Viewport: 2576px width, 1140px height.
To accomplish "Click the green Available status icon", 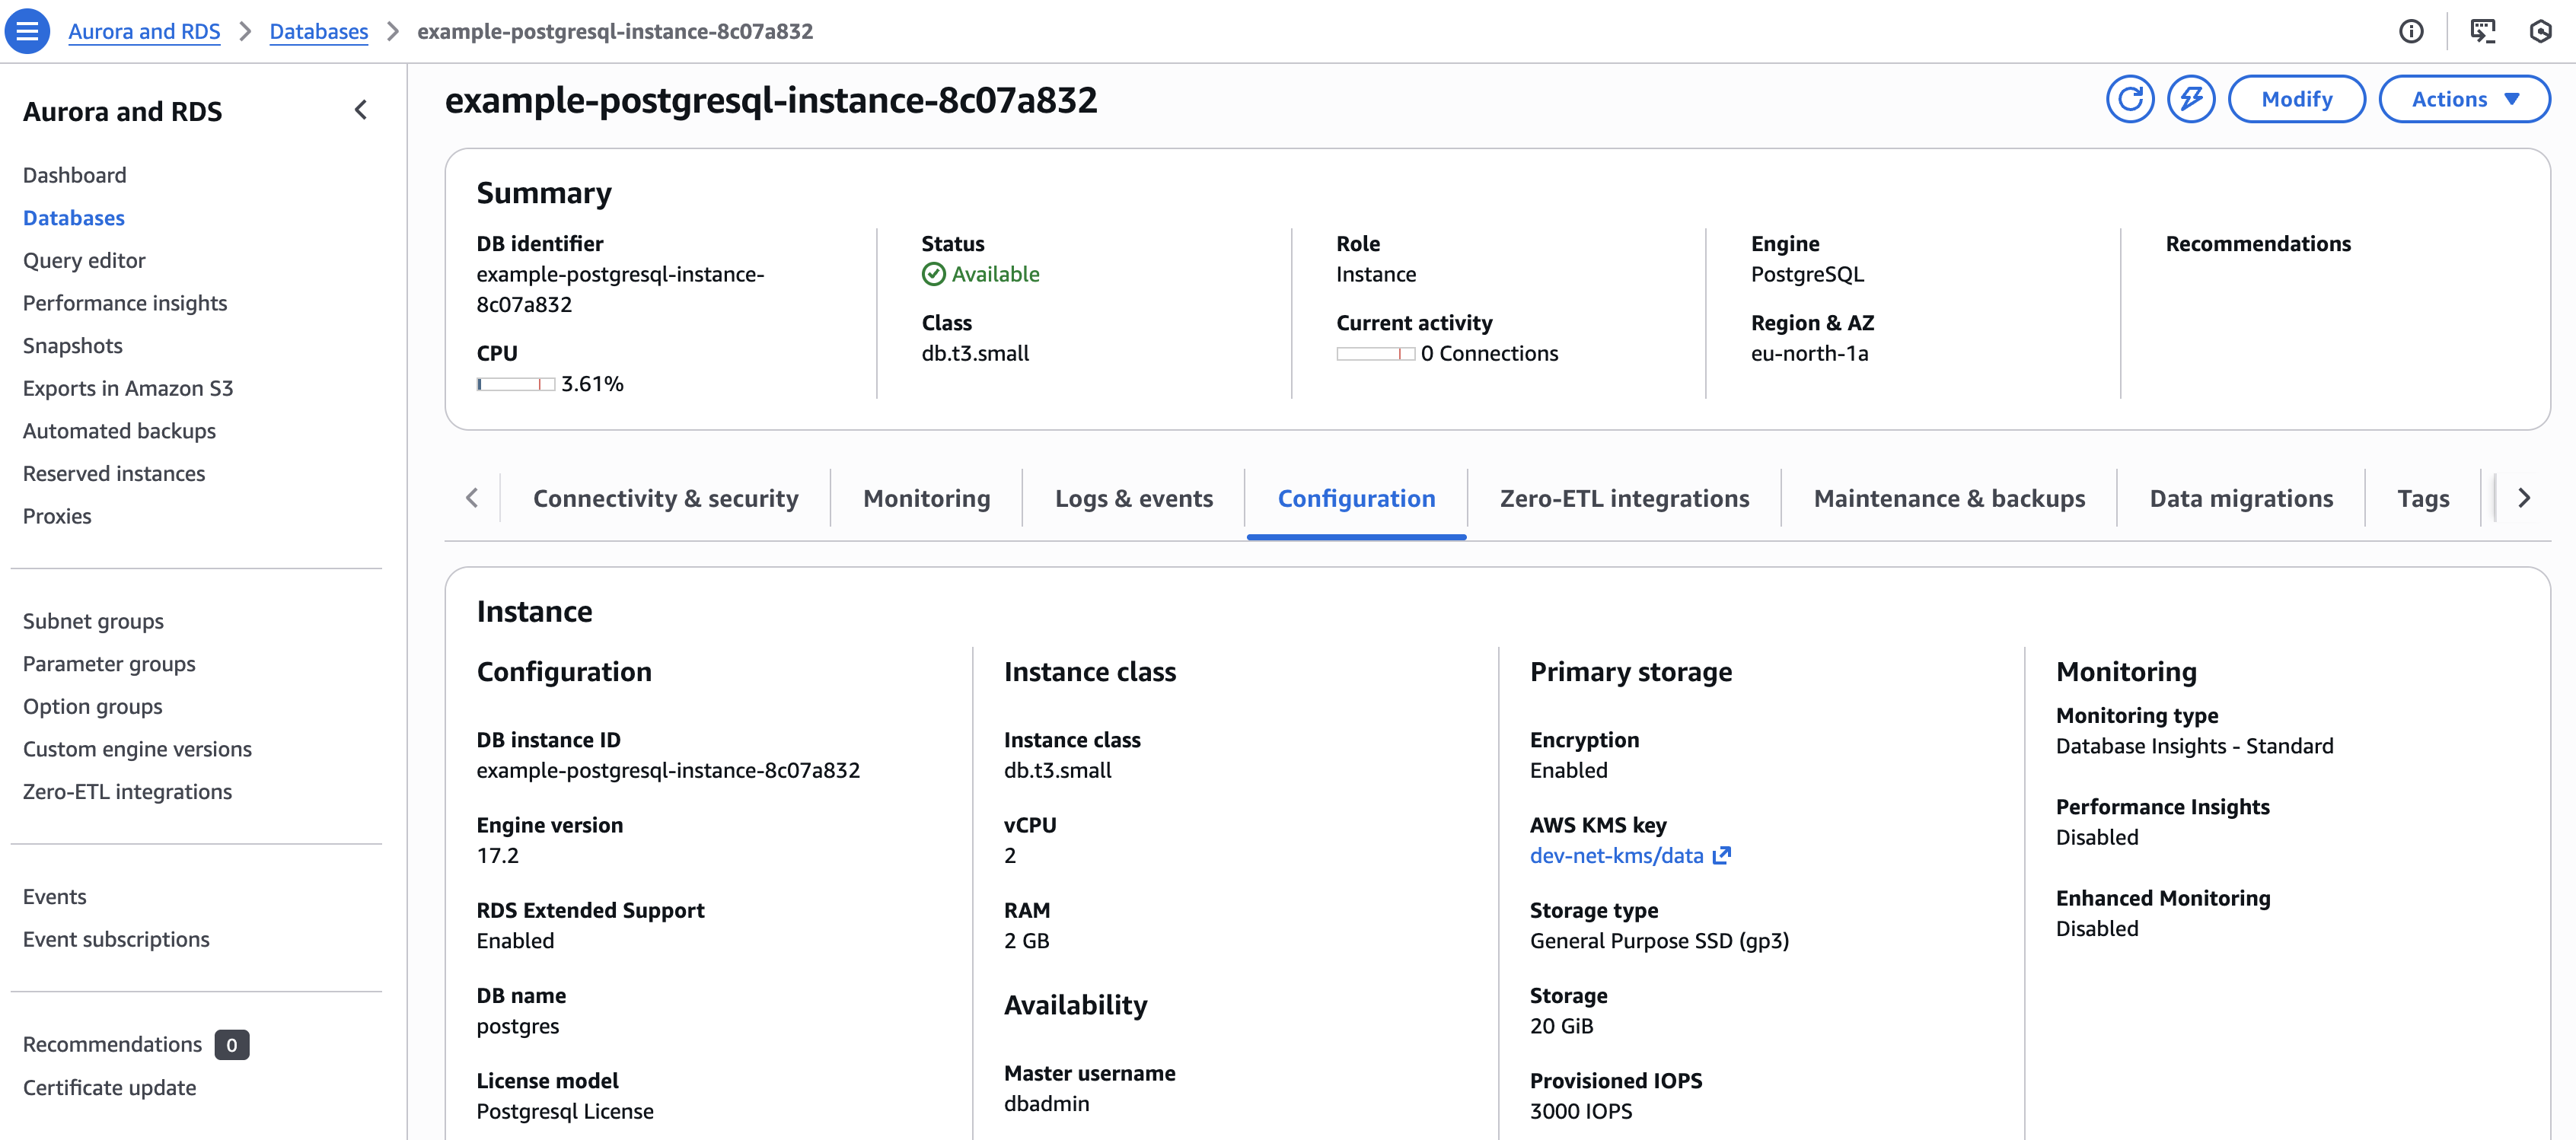I will coord(933,274).
